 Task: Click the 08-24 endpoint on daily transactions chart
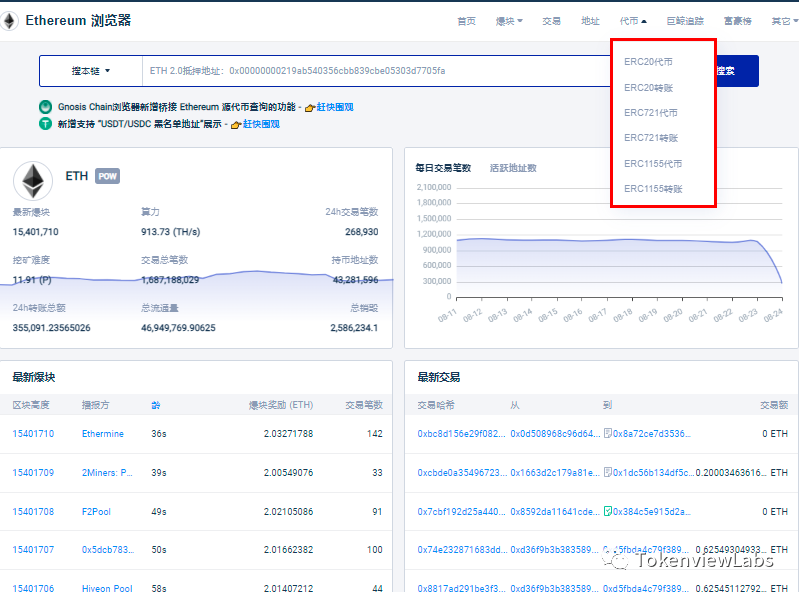tap(782, 282)
